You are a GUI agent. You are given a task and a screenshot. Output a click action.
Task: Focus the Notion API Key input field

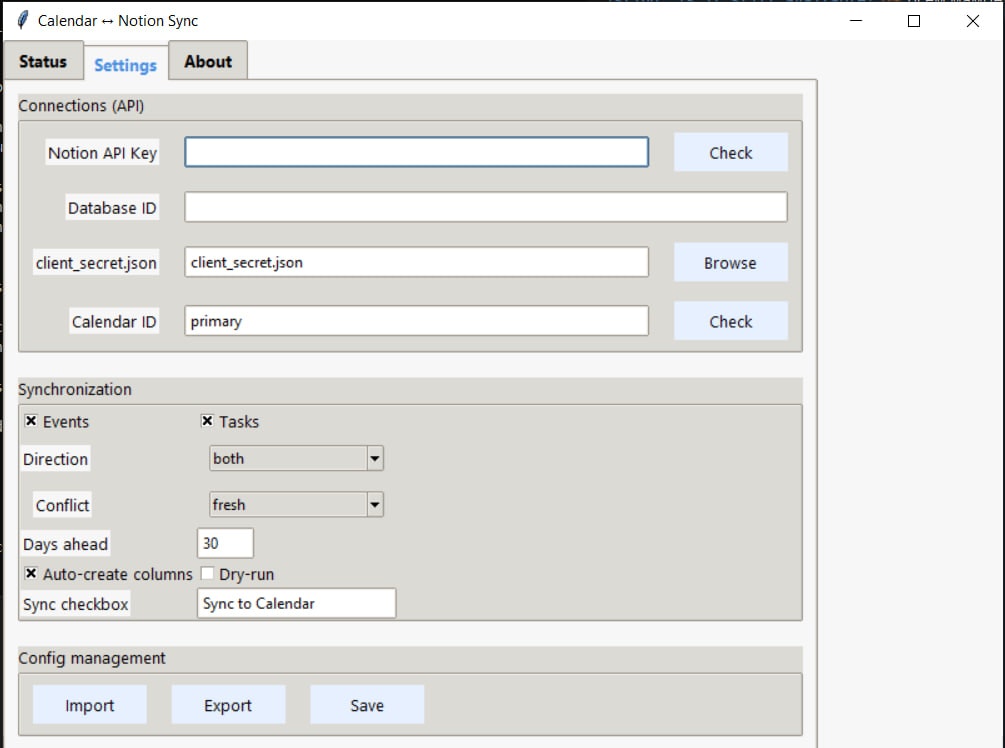point(417,153)
